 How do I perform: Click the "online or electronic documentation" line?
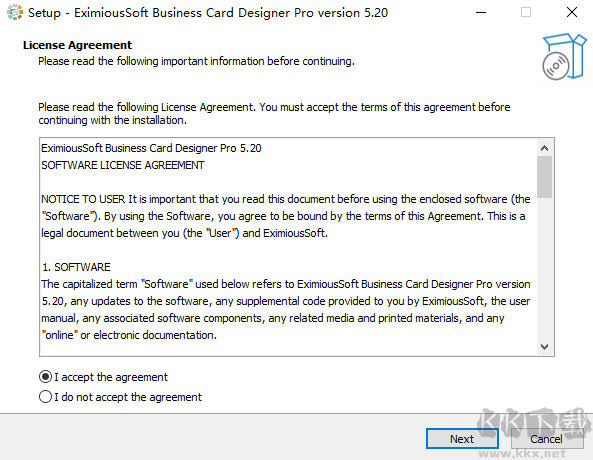pos(129,335)
